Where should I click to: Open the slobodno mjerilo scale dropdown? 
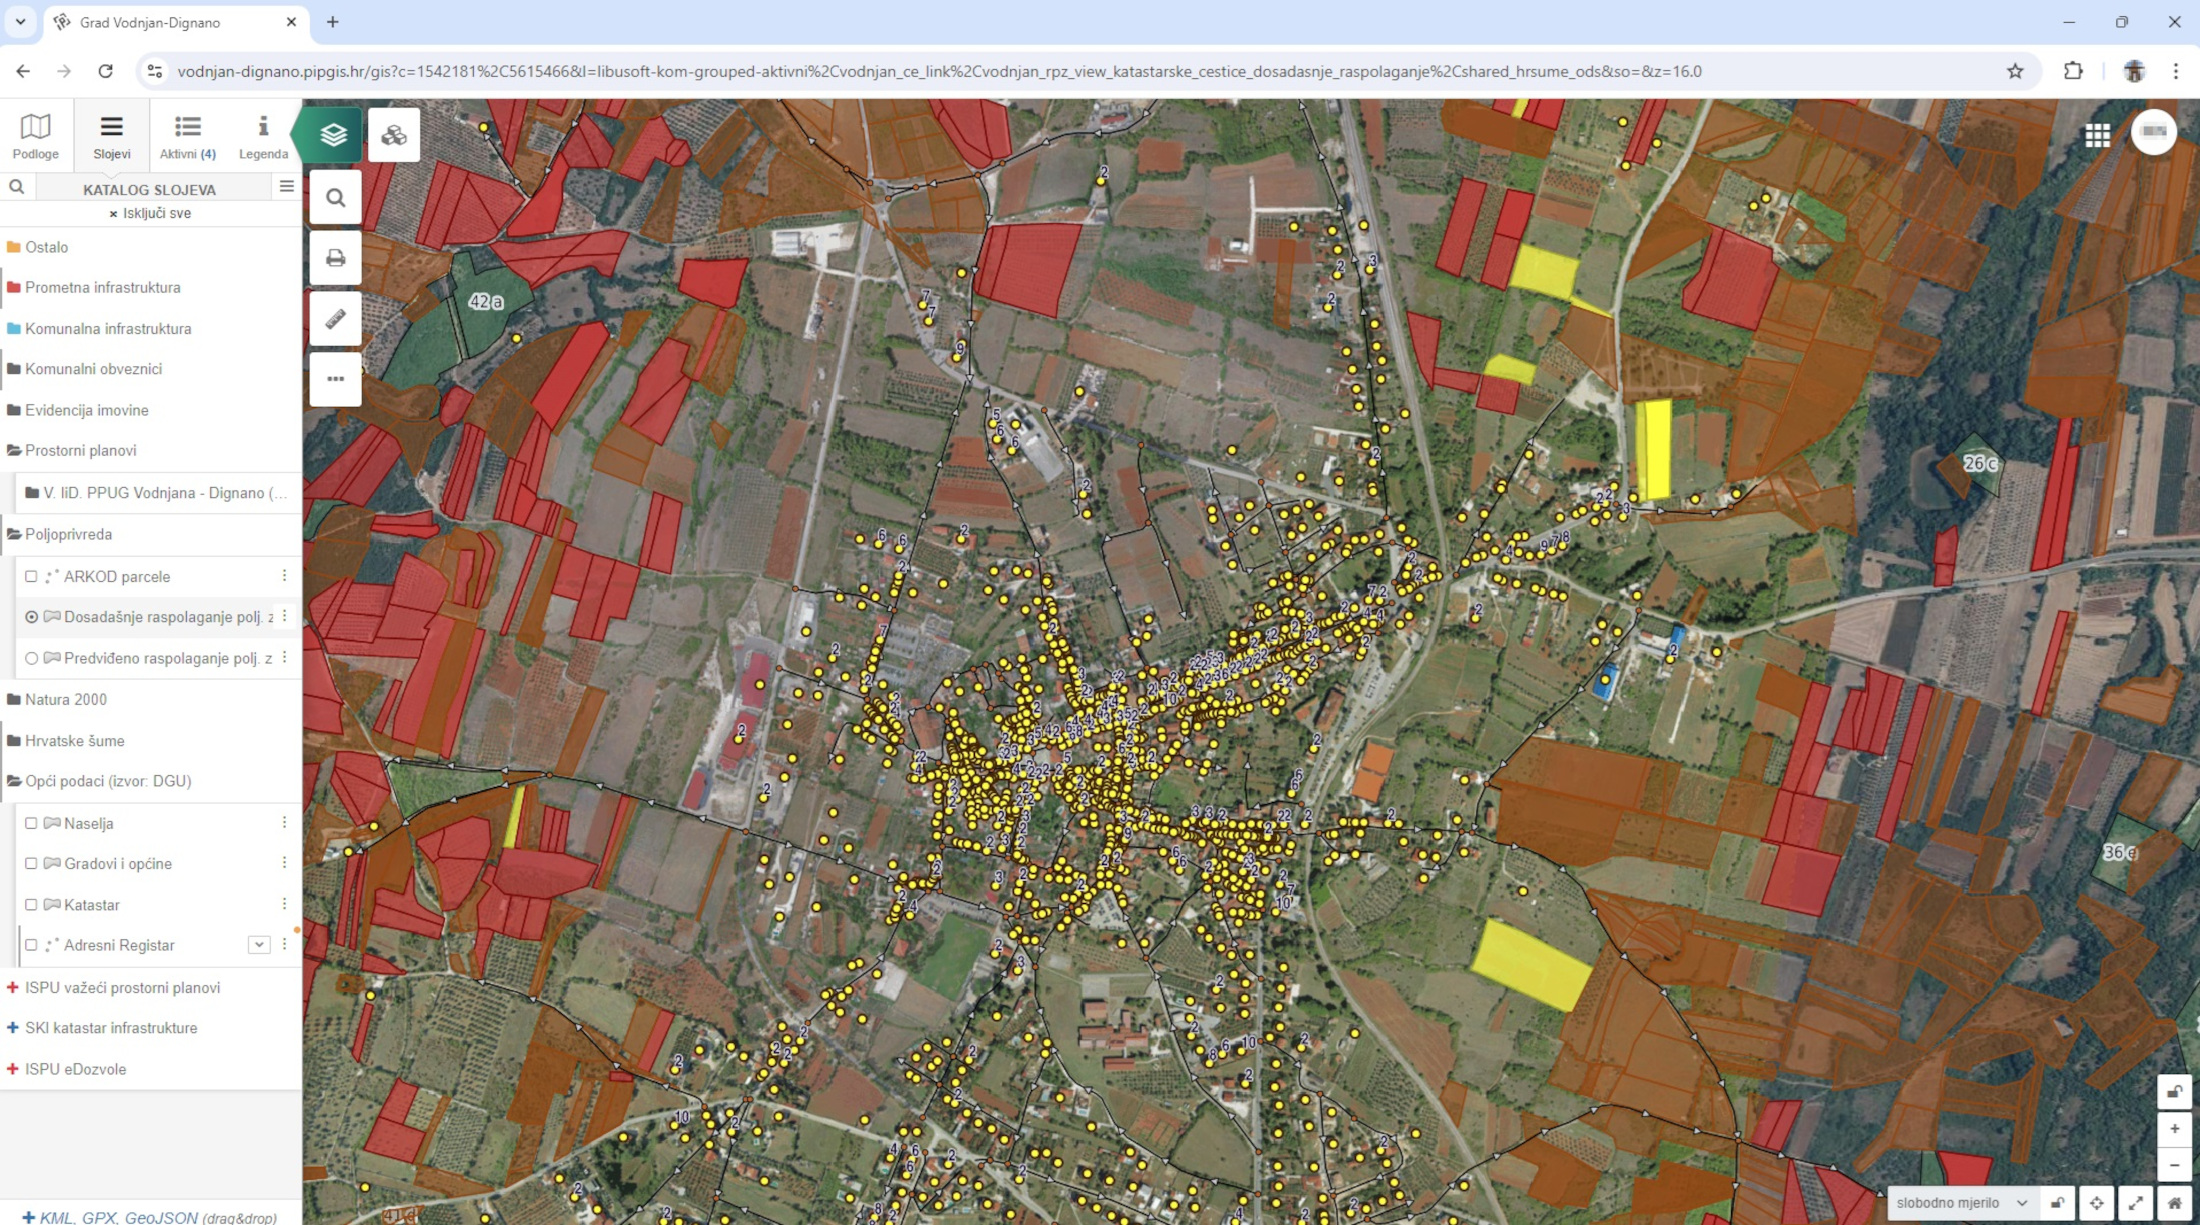point(1961,1203)
